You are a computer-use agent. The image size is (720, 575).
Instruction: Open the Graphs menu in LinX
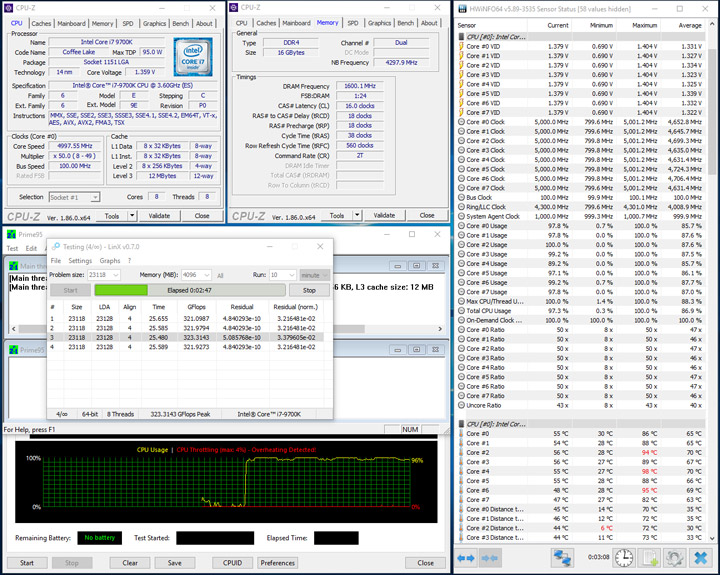pos(109,261)
